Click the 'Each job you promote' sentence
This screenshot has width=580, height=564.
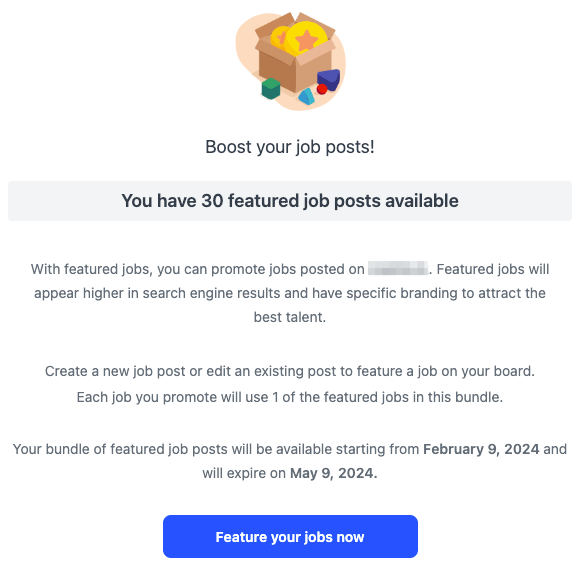(290, 397)
